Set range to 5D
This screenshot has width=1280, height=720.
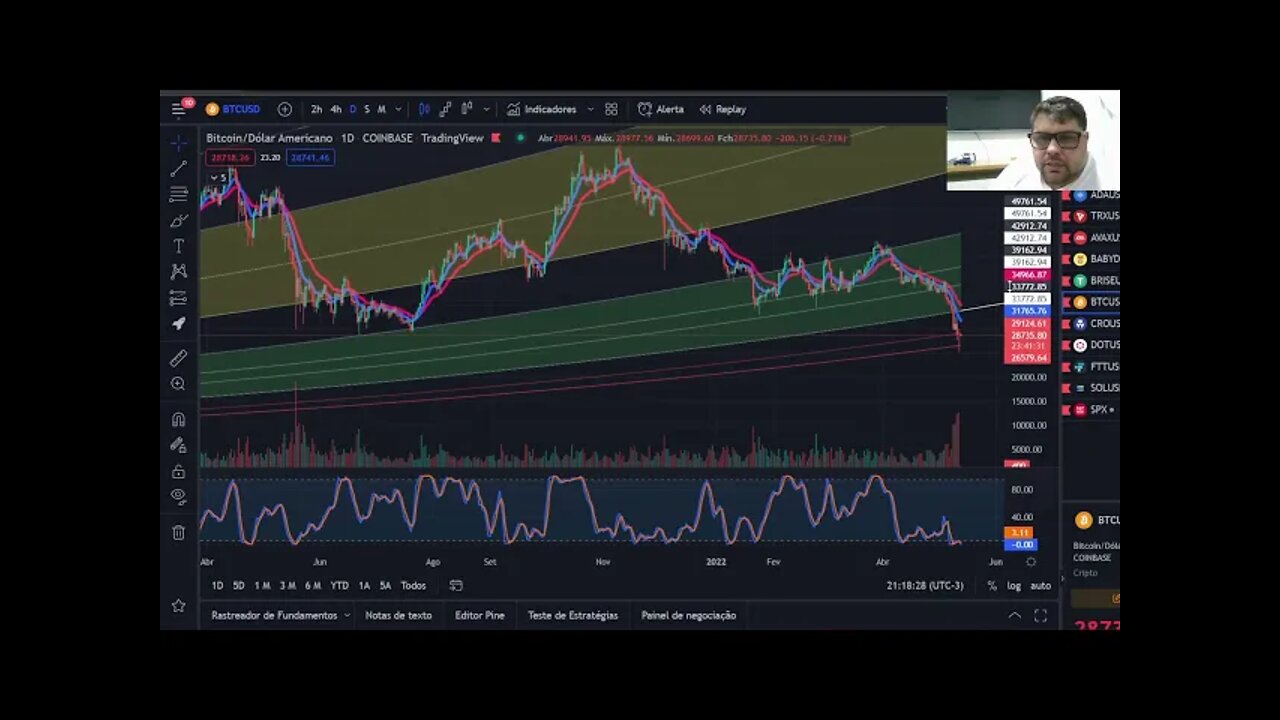(x=238, y=585)
